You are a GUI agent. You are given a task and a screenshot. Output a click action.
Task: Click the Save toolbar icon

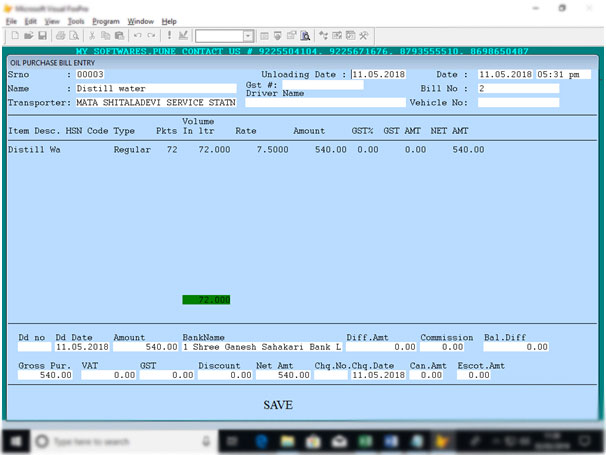pos(42,36)
